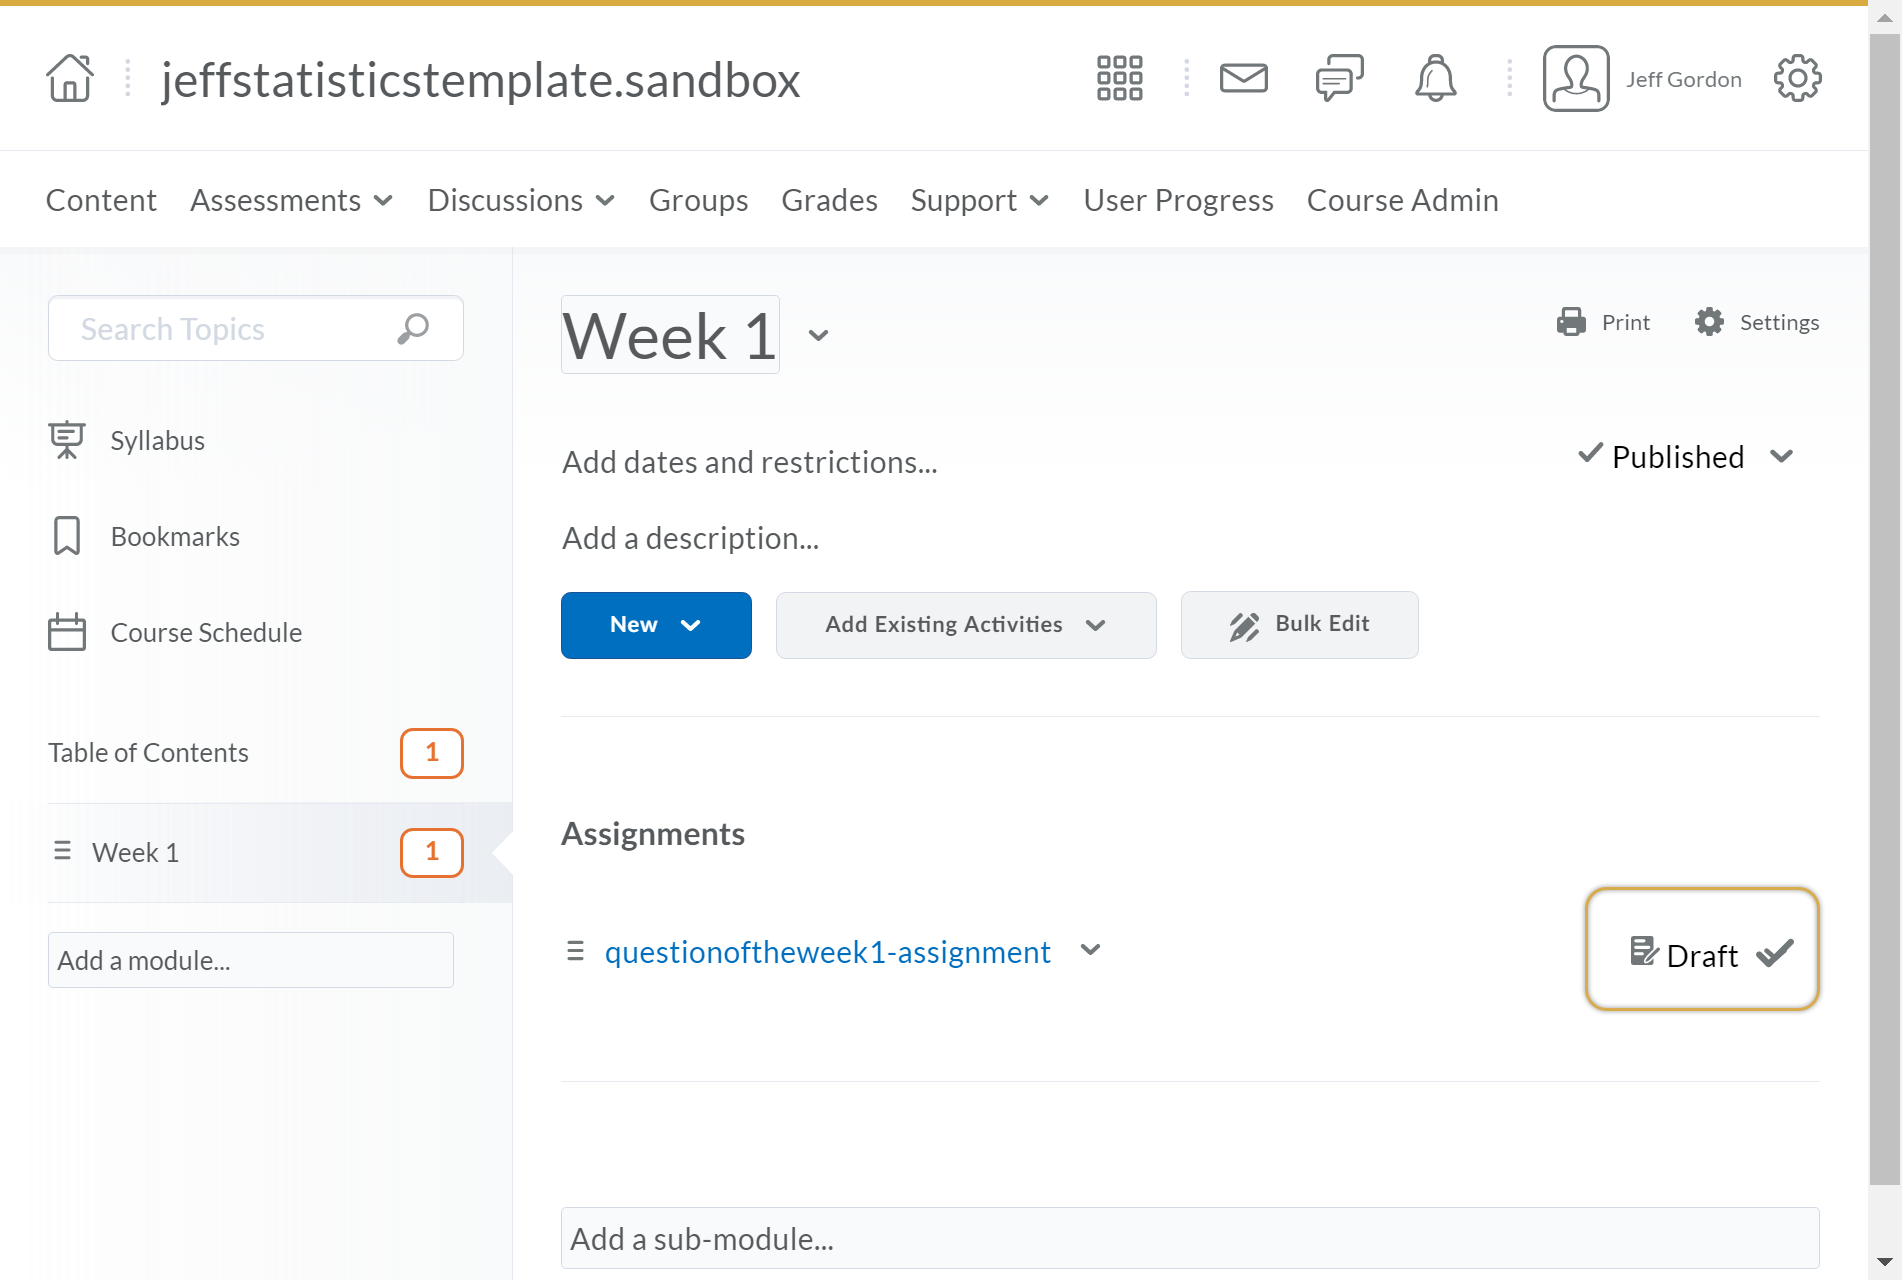Open the Grades navigation item
Image resolution: width=1902 pixels, height=1280 pixels.
(829, 200)
